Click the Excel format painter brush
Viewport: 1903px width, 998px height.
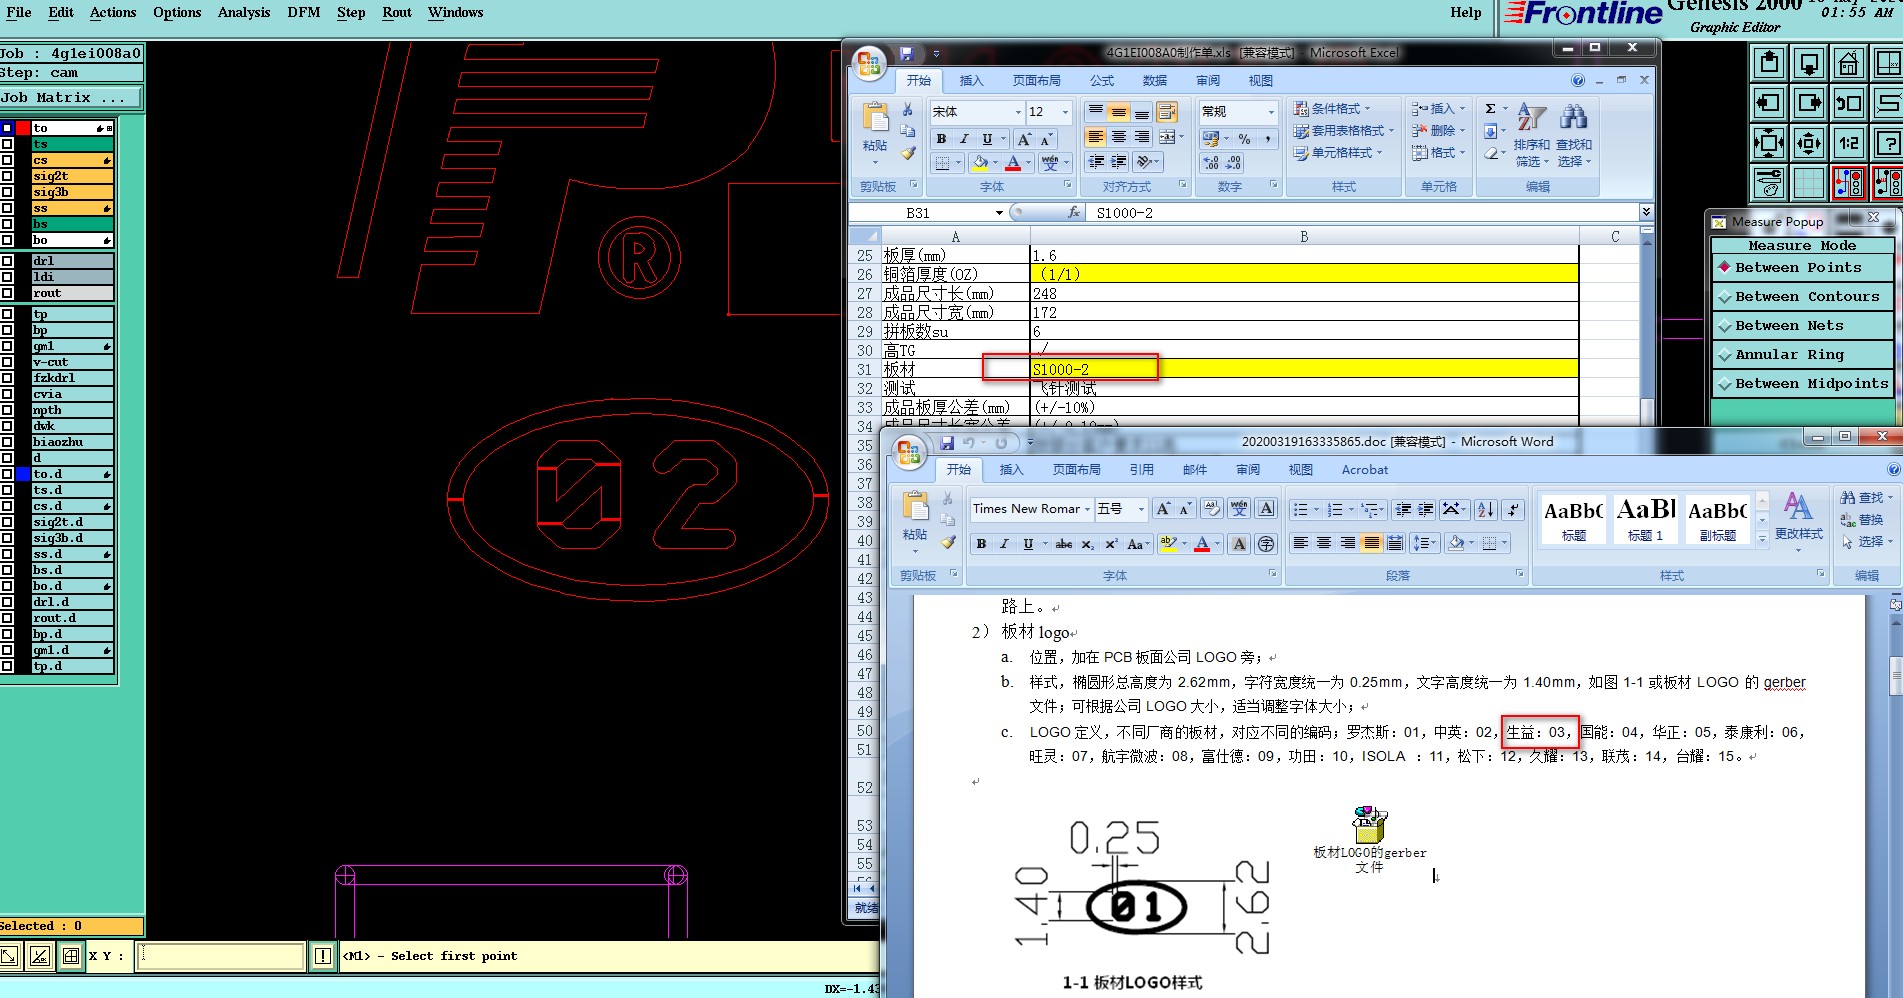[x=908, y=153]
